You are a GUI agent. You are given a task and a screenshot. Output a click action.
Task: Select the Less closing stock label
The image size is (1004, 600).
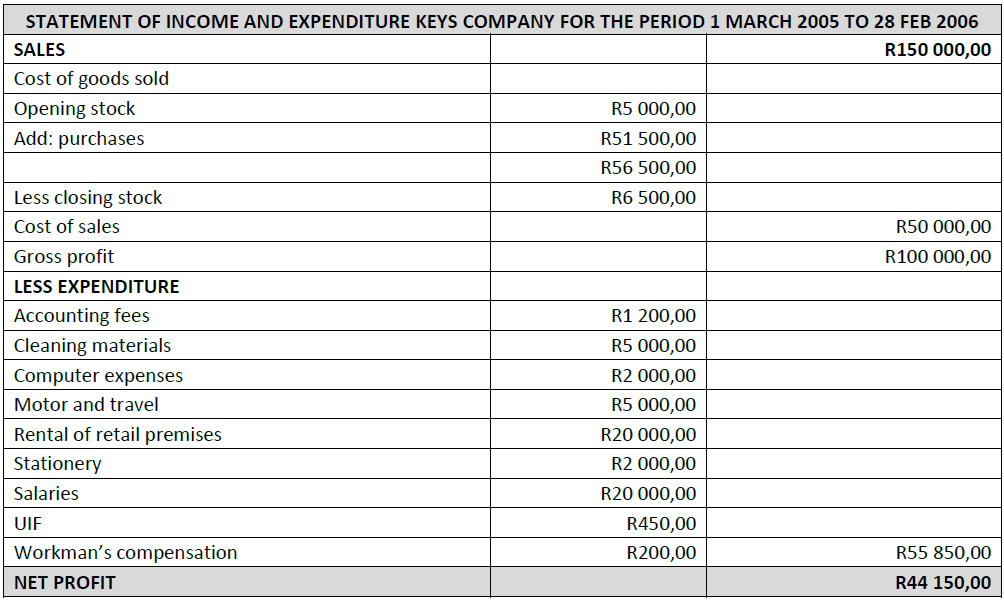(88, 198)
